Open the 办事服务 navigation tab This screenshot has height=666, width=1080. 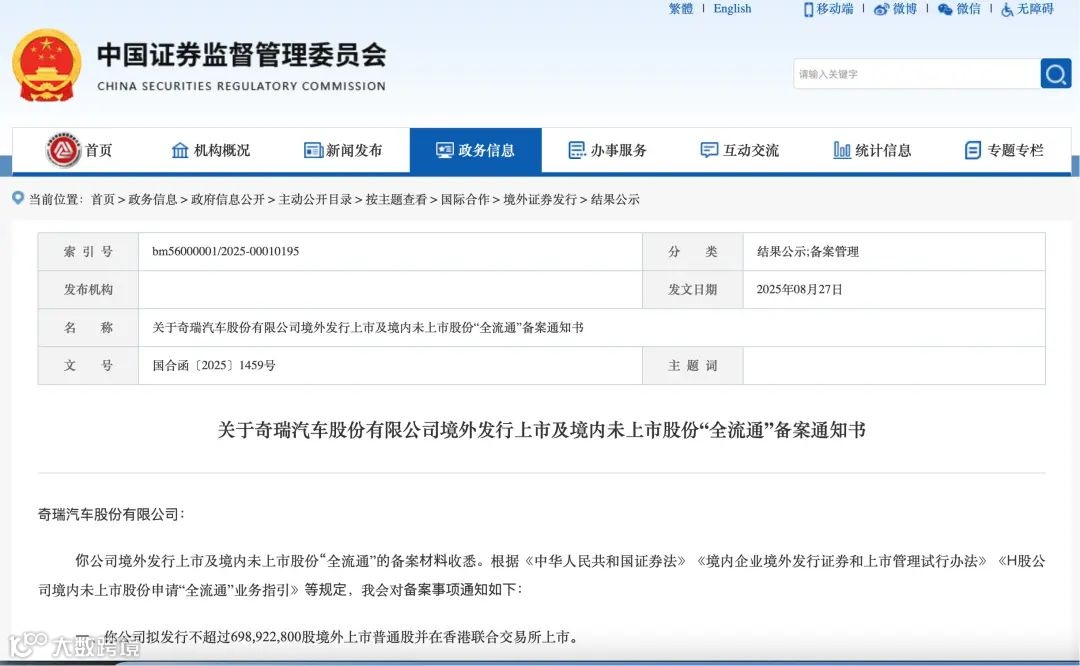click(x=608, y=150)
